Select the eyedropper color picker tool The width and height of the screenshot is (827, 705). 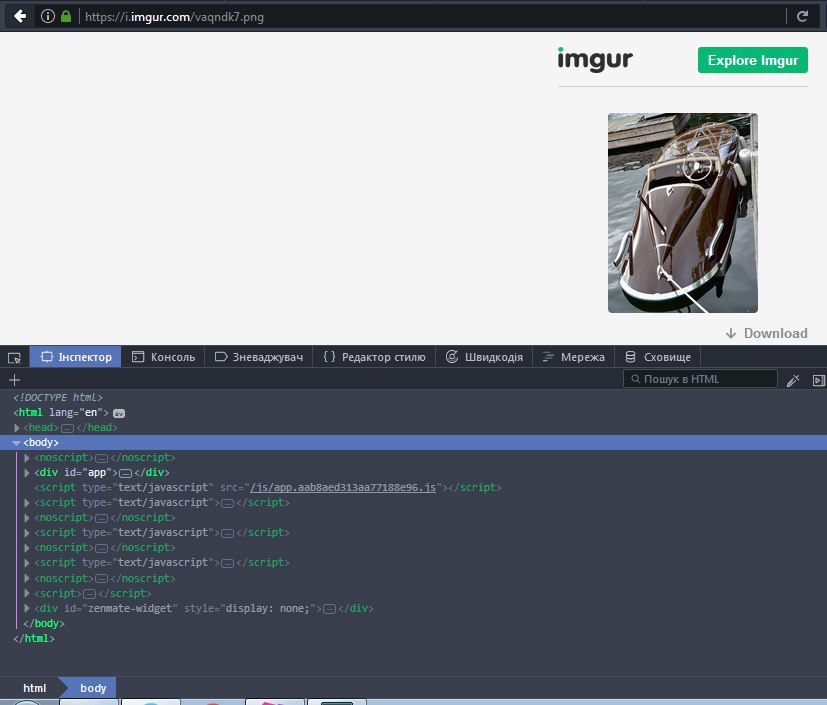point(793,380)
